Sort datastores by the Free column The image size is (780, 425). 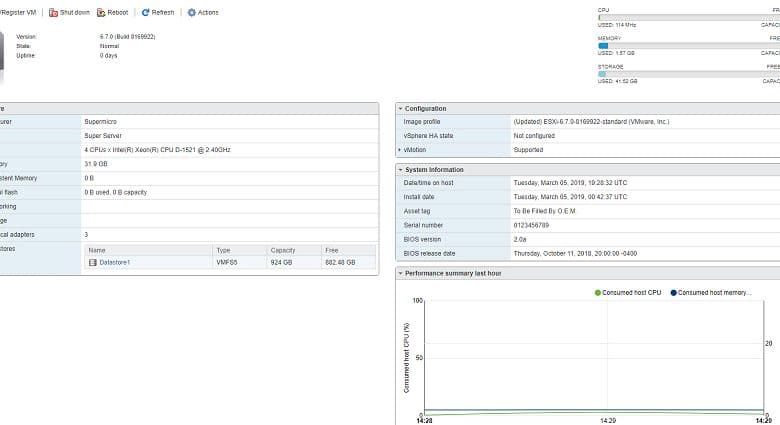tap(348, 250)
